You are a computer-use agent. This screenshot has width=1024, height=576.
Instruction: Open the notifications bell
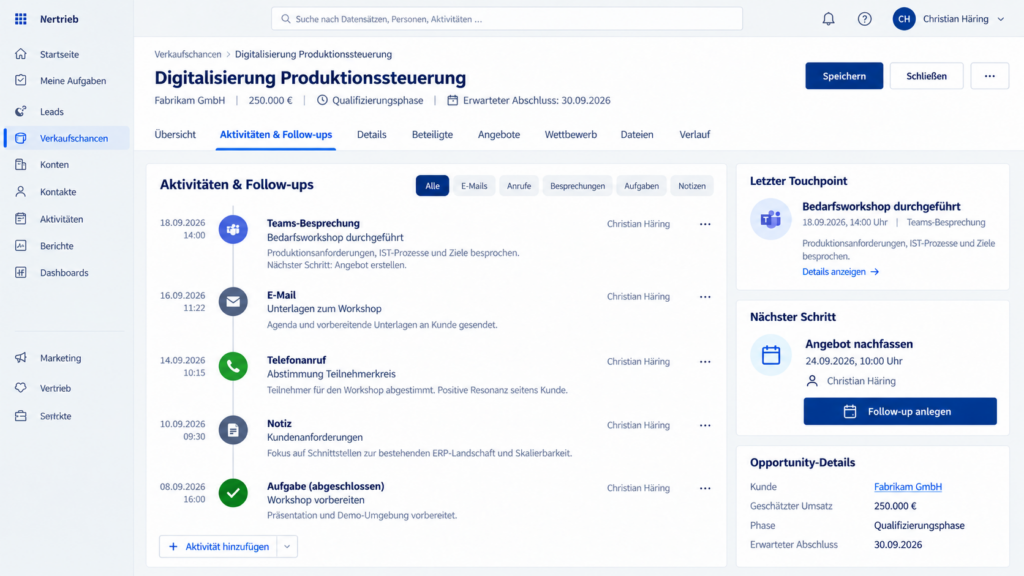coord(828,19)
